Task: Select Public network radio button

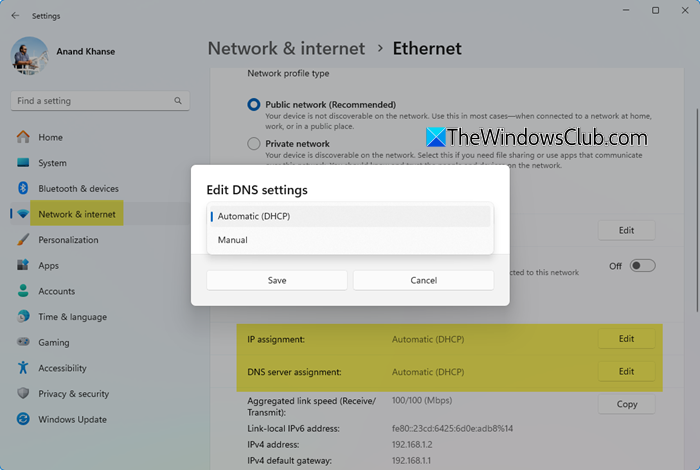Action: (x=254, y=104)
